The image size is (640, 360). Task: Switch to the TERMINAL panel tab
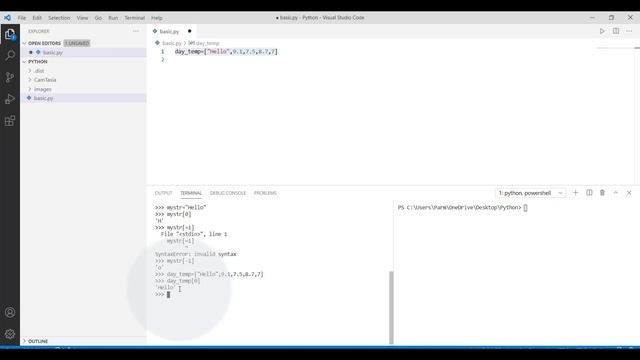coord(191,193)
